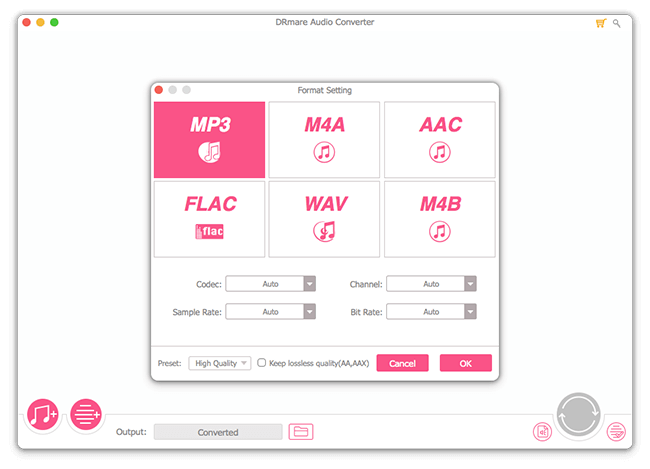Click the OK button
The width and height of the screenshot is (650, 469).
tap(466, 363)
